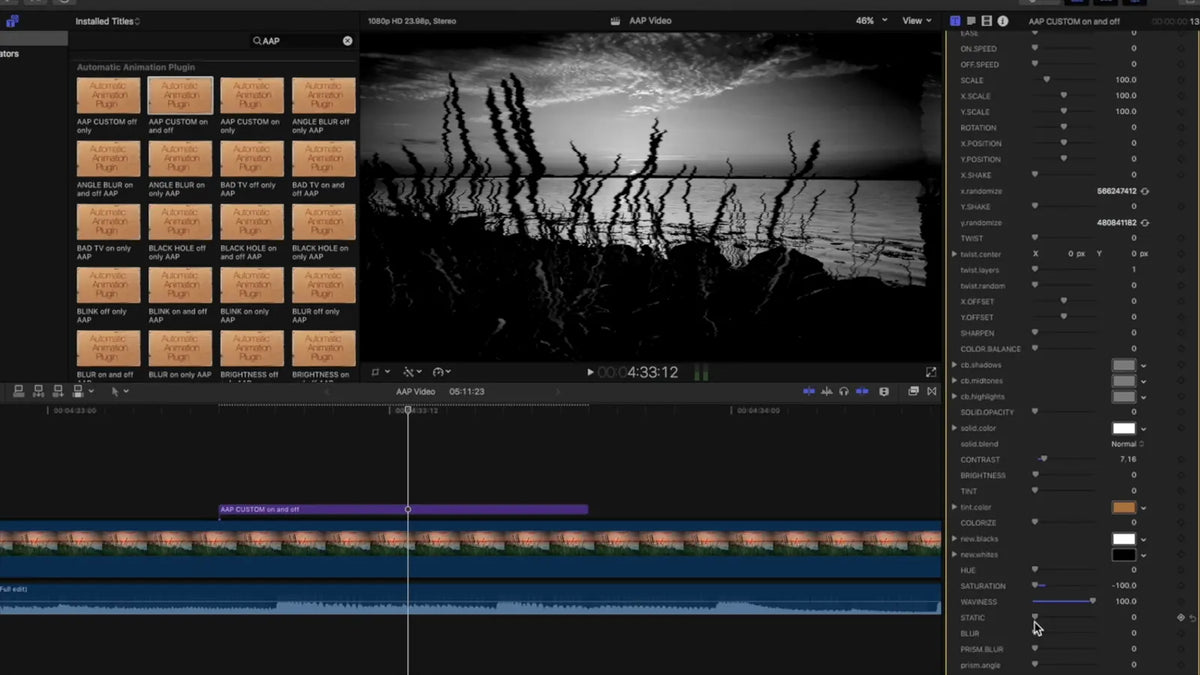Clear the AAP search field
This screenshot has width=1200, height=675.
tap(348, 41)
